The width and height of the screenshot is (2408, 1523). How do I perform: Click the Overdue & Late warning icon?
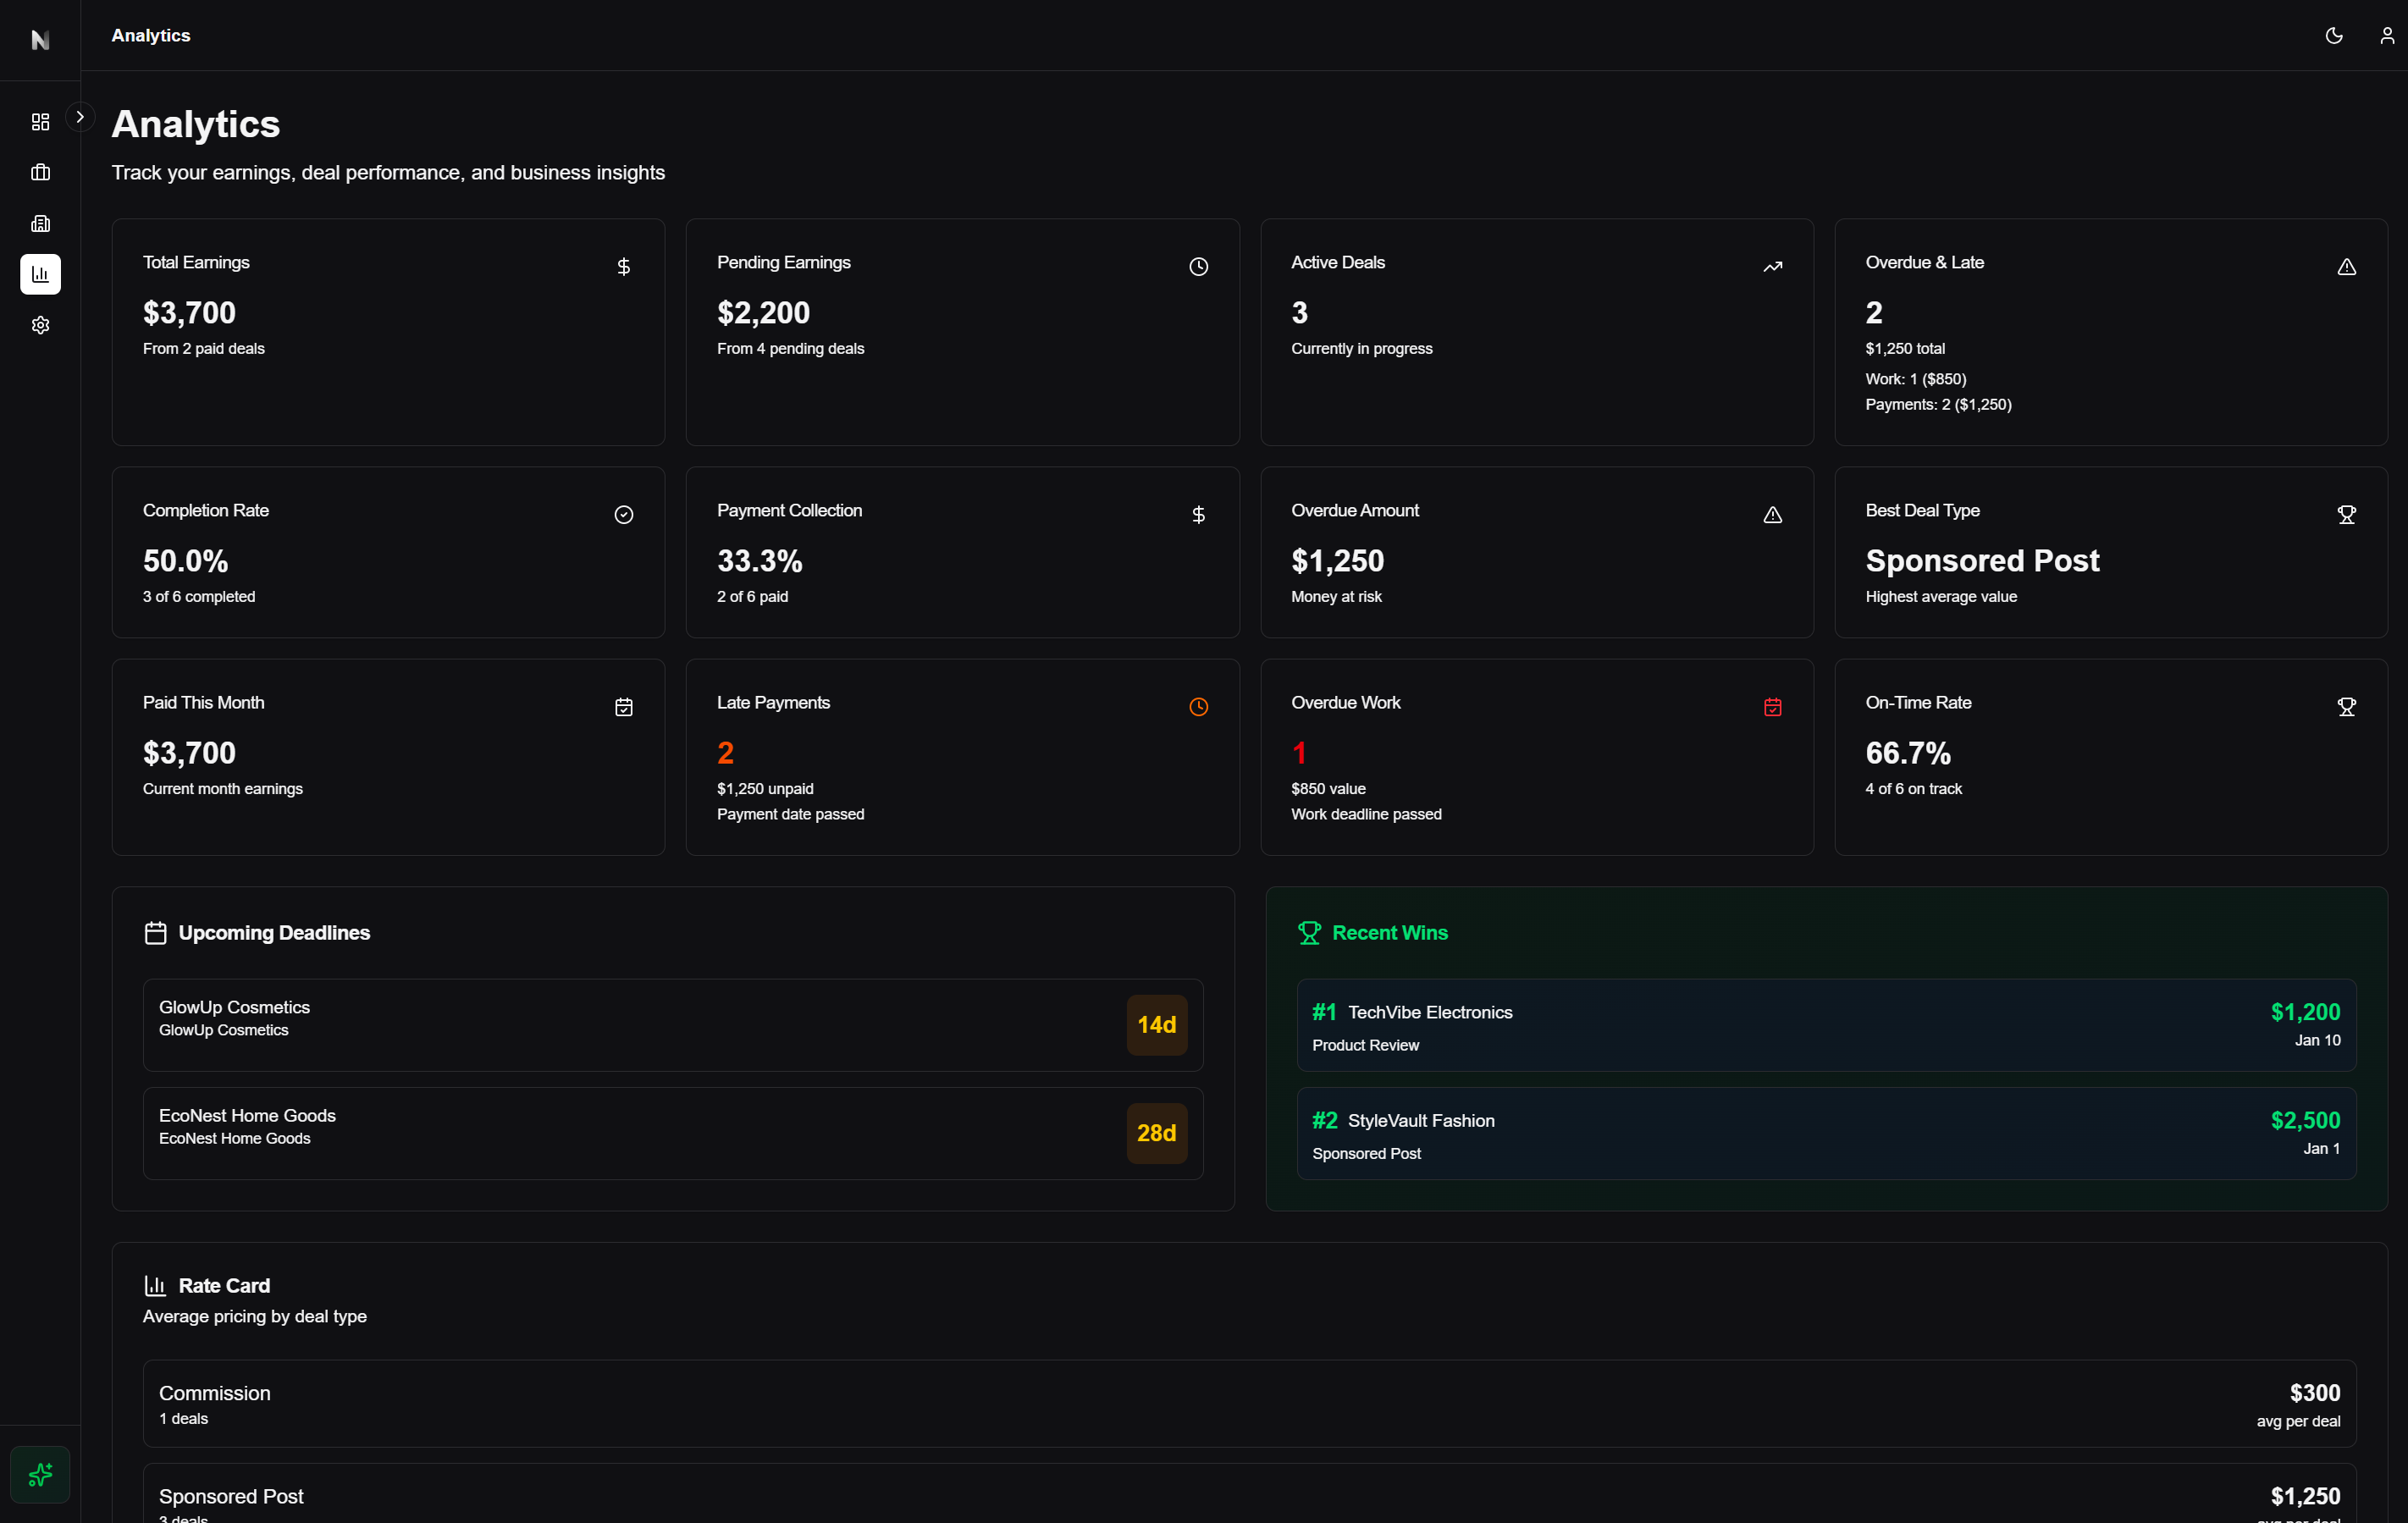click(x=2346, y=267)
